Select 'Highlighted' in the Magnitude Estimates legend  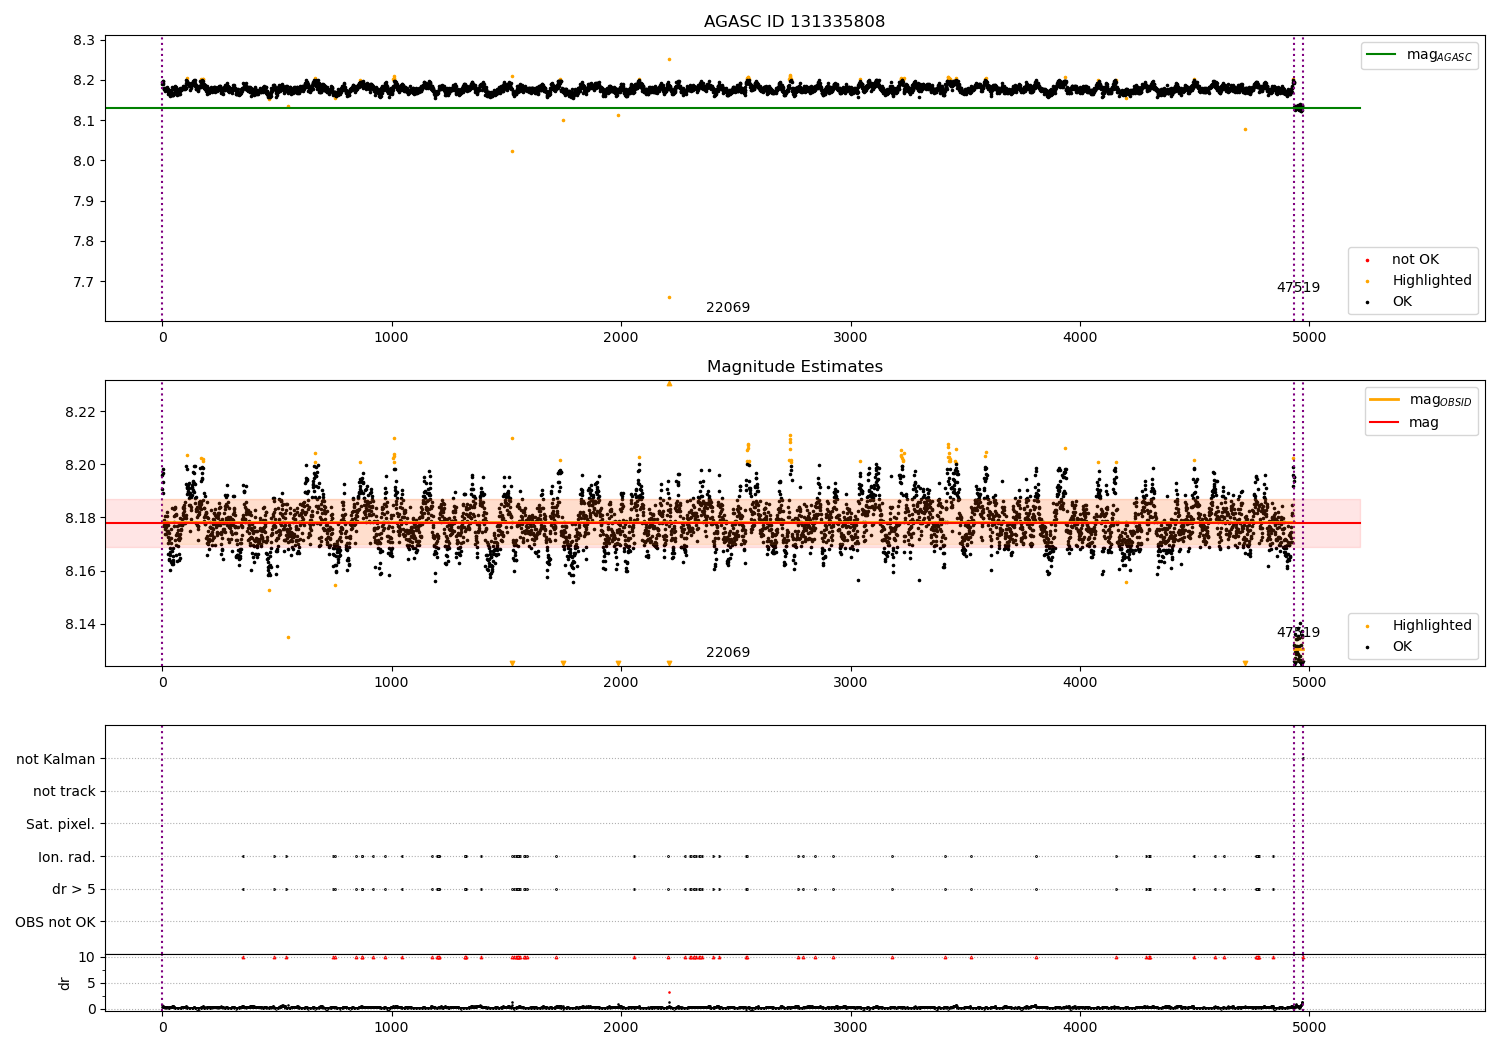[1431, 626]
